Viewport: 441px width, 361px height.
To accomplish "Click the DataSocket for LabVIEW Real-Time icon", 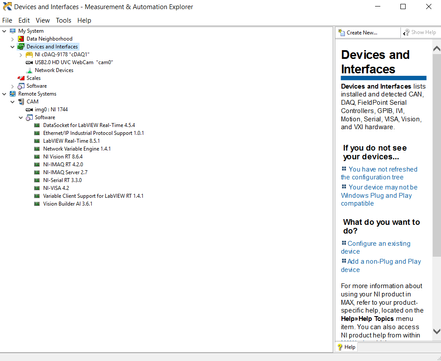I will tap(37, 125).
